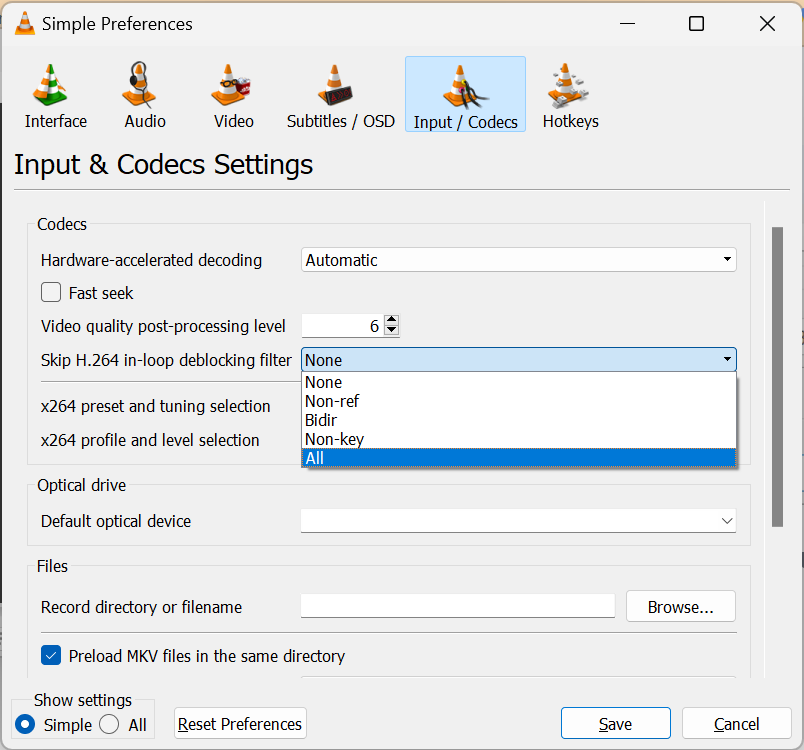Click the post-processing level value field

343,326
